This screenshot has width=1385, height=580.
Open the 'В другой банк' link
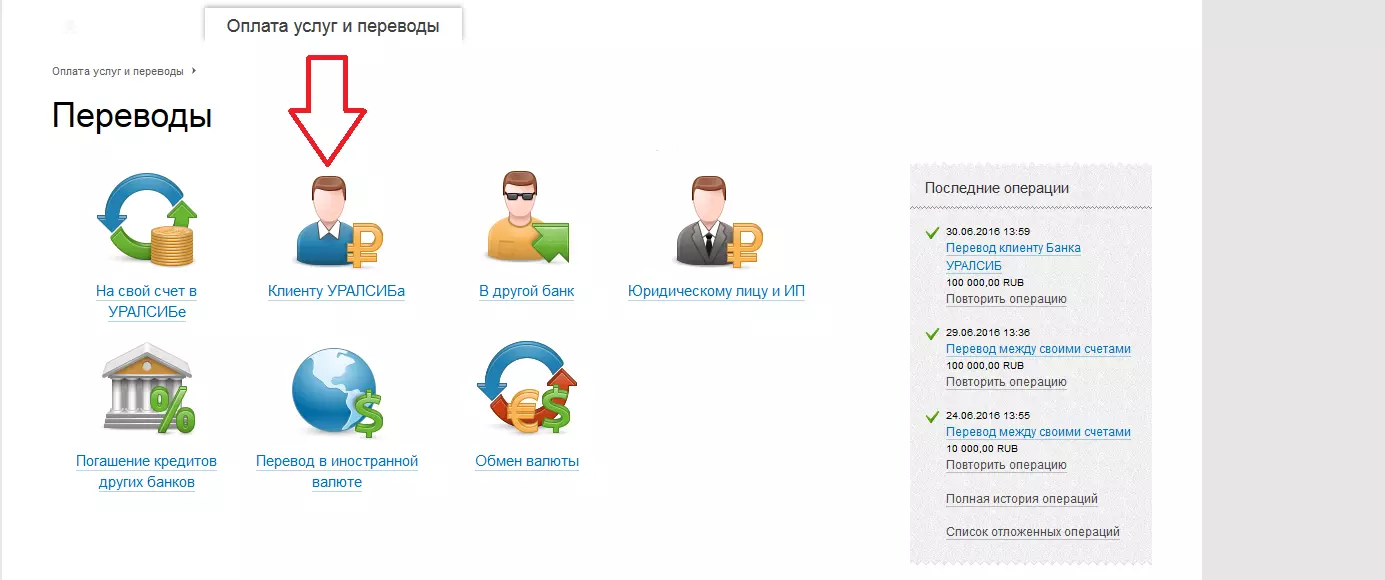(527, 291)
